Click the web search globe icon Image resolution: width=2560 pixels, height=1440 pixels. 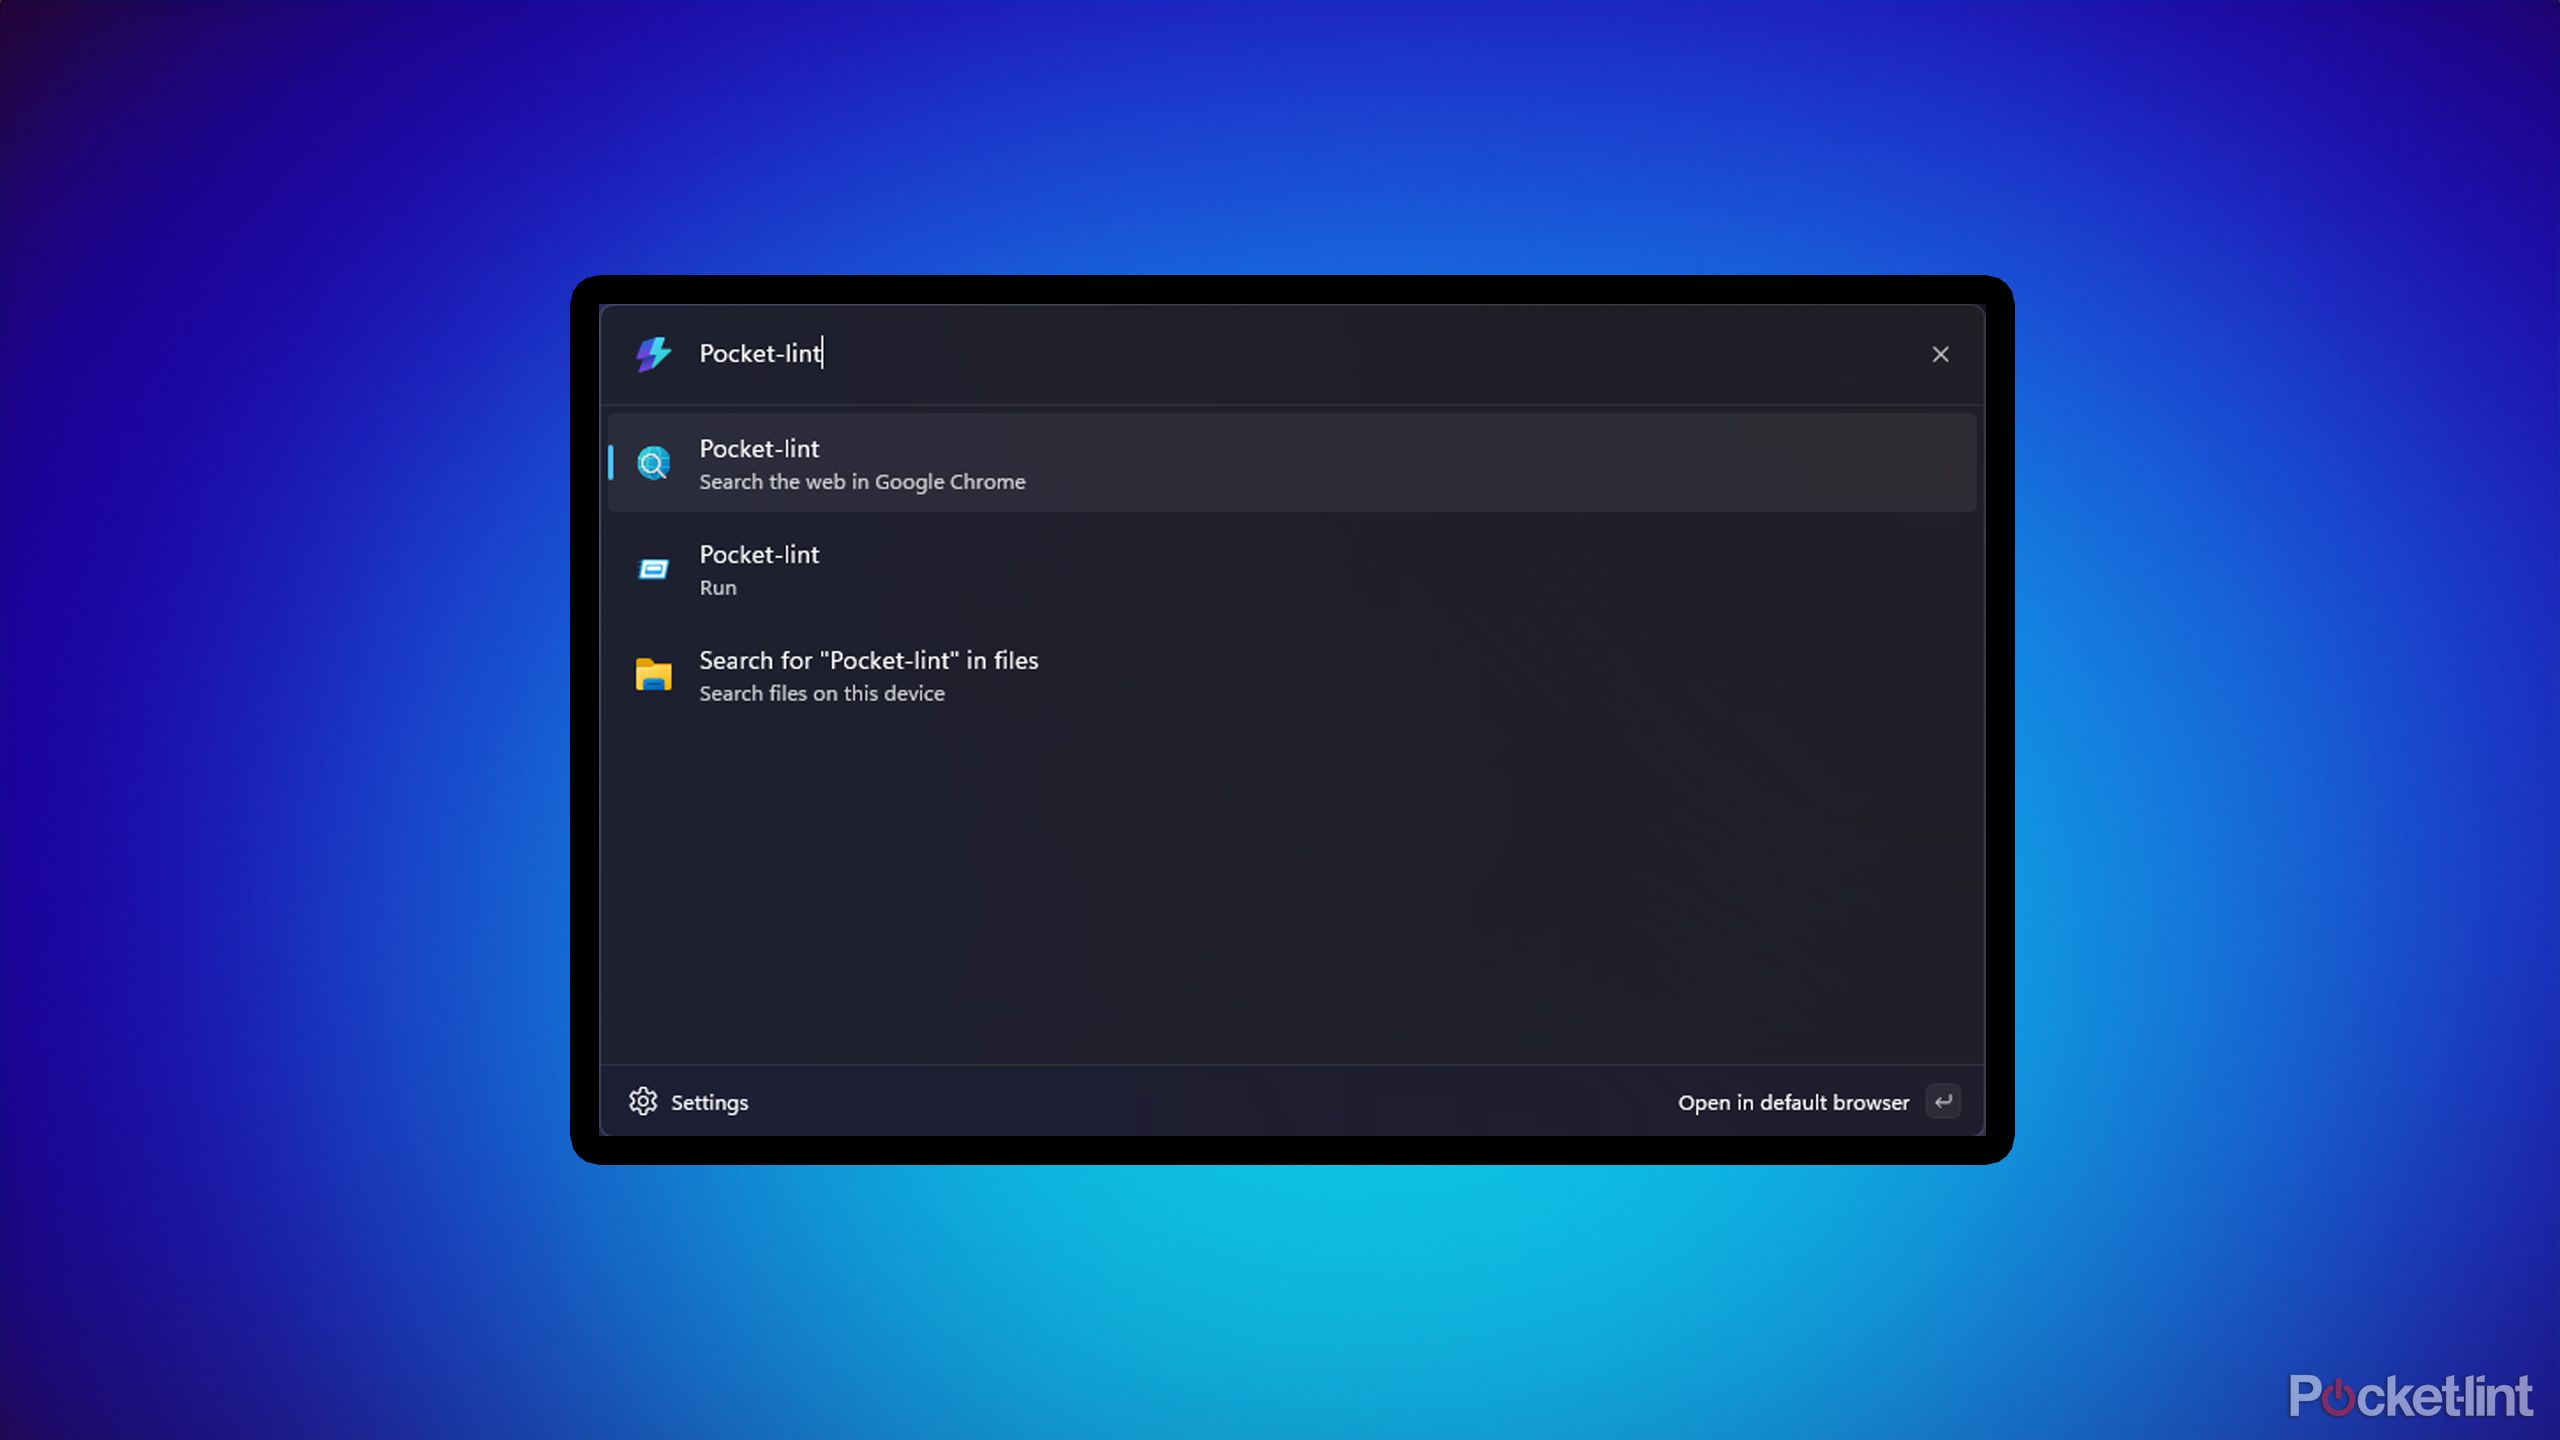[x=653, y=463]
